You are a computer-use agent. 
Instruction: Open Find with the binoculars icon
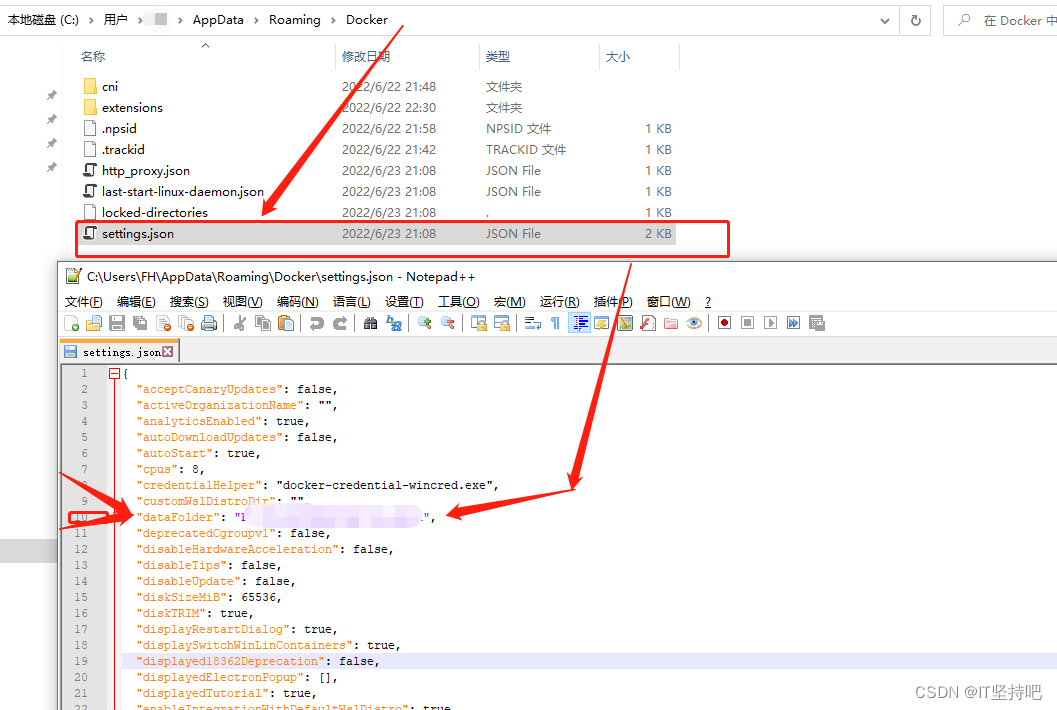(370, 324)
